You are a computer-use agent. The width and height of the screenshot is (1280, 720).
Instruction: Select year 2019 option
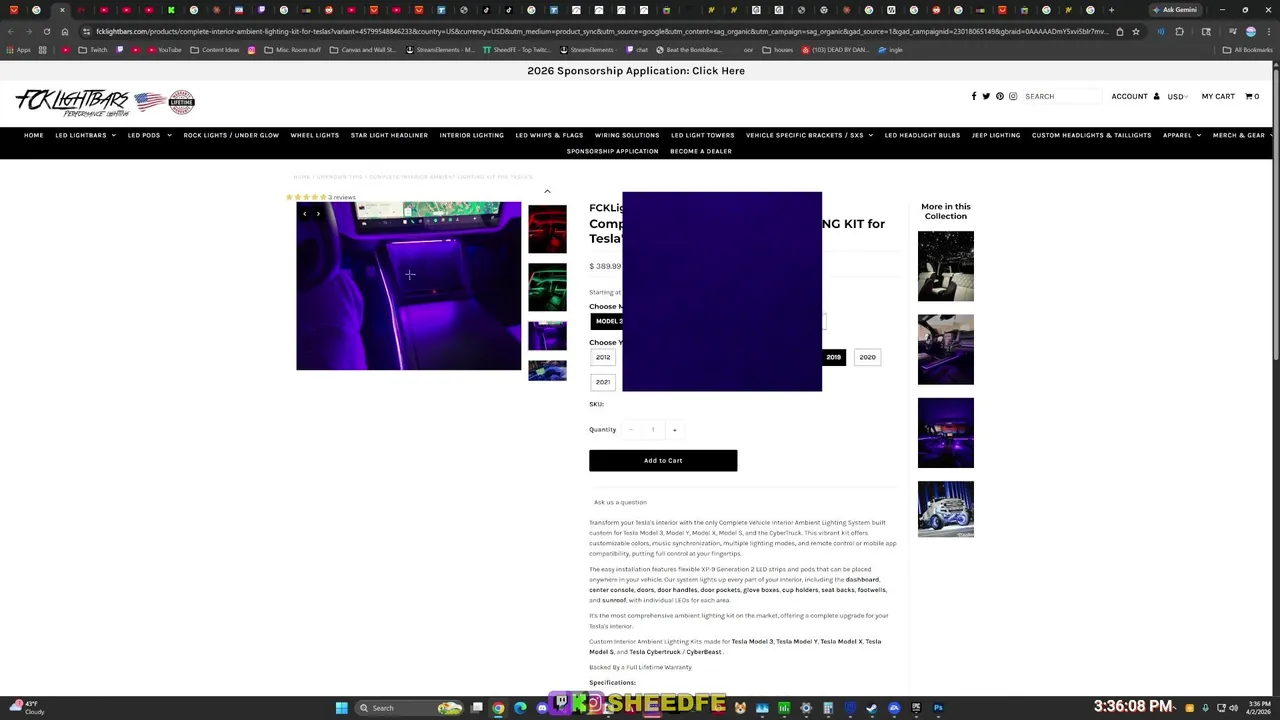(x=834, y=357)
